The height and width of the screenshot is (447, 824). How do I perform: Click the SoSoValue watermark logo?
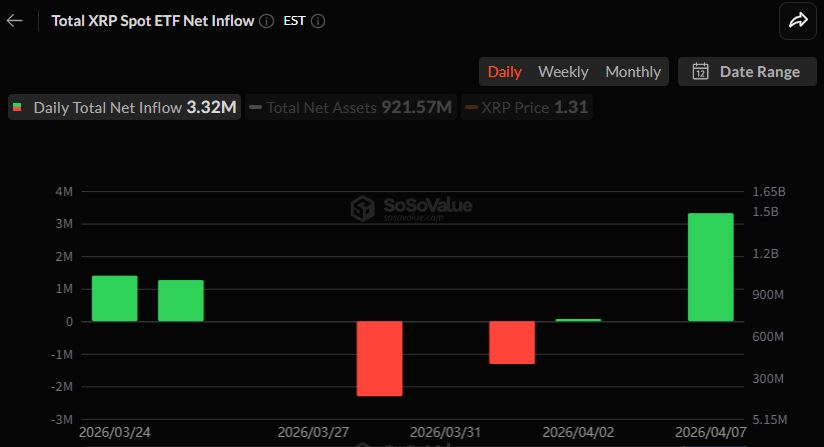pyautogui.click(x=363, y=208)
